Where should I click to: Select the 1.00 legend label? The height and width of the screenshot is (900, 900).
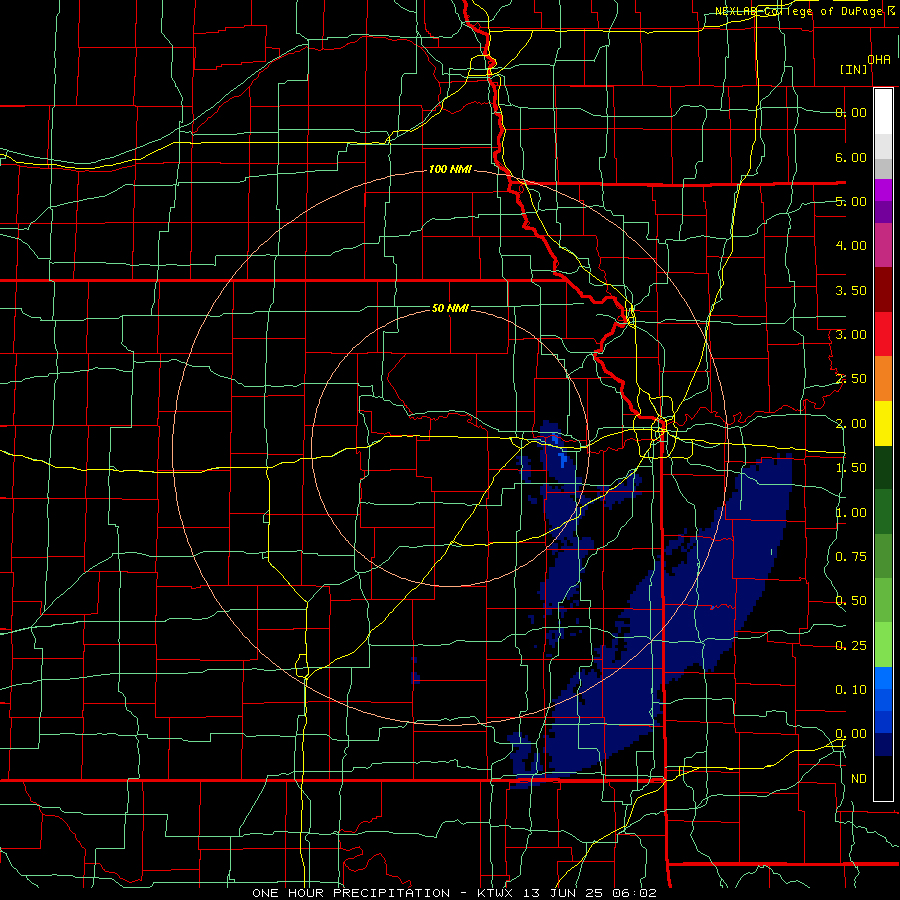click(851, 513)
